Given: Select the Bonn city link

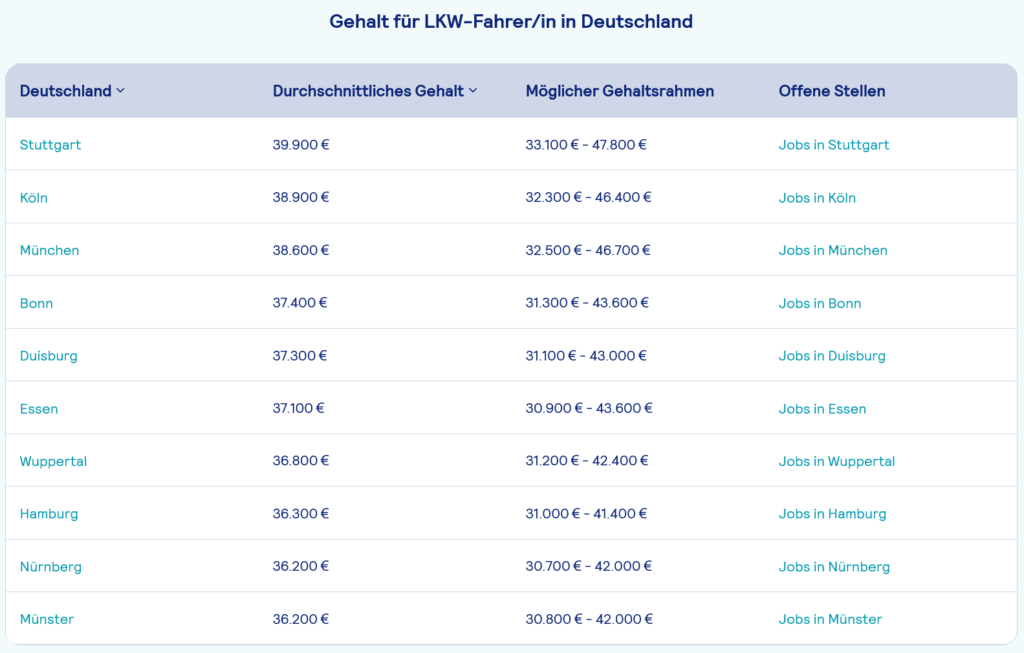Looking at the screenshot, I should (x=36, y=303).
